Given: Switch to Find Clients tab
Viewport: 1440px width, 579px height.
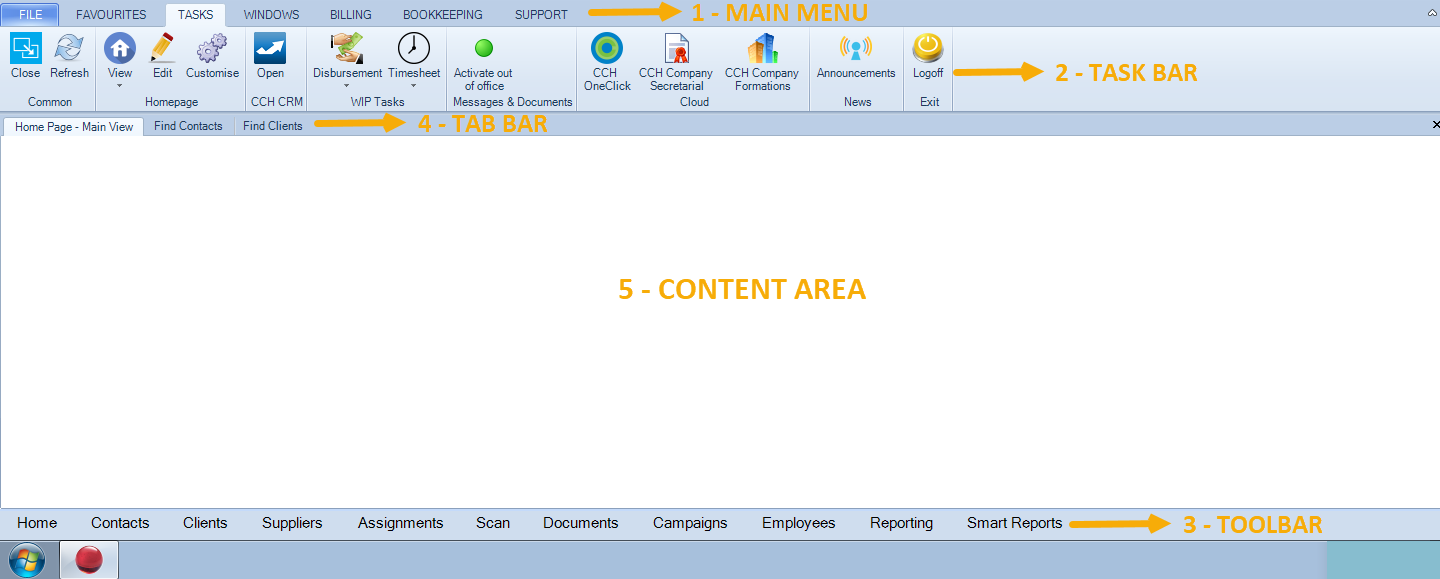Looking at the screenshot, I should click(272, 126).
